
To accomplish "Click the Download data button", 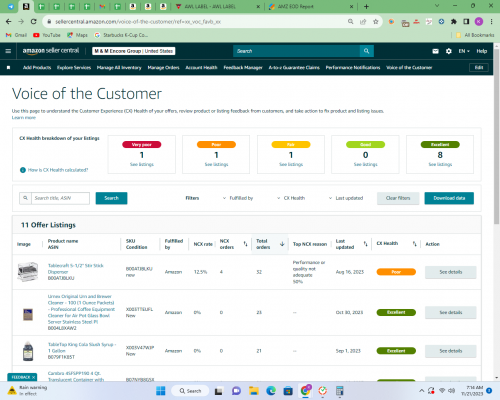I will (449, 198).
